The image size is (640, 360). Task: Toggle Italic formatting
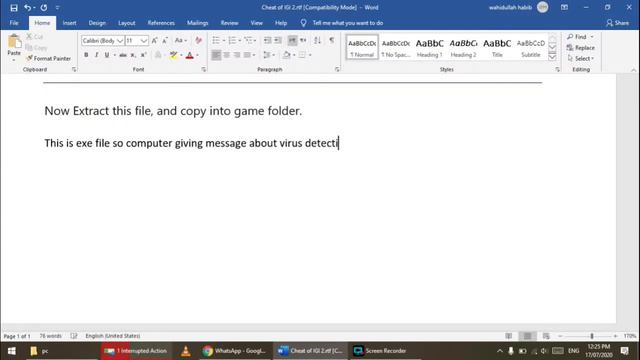pyautogui.click(x=96, y=55)
